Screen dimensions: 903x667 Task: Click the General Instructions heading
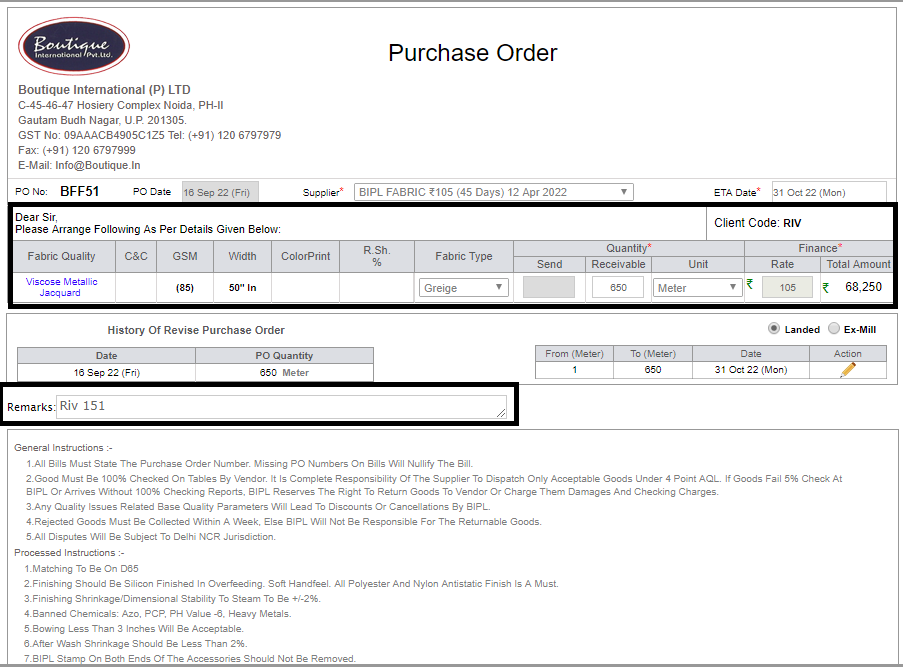pos(63,448)
